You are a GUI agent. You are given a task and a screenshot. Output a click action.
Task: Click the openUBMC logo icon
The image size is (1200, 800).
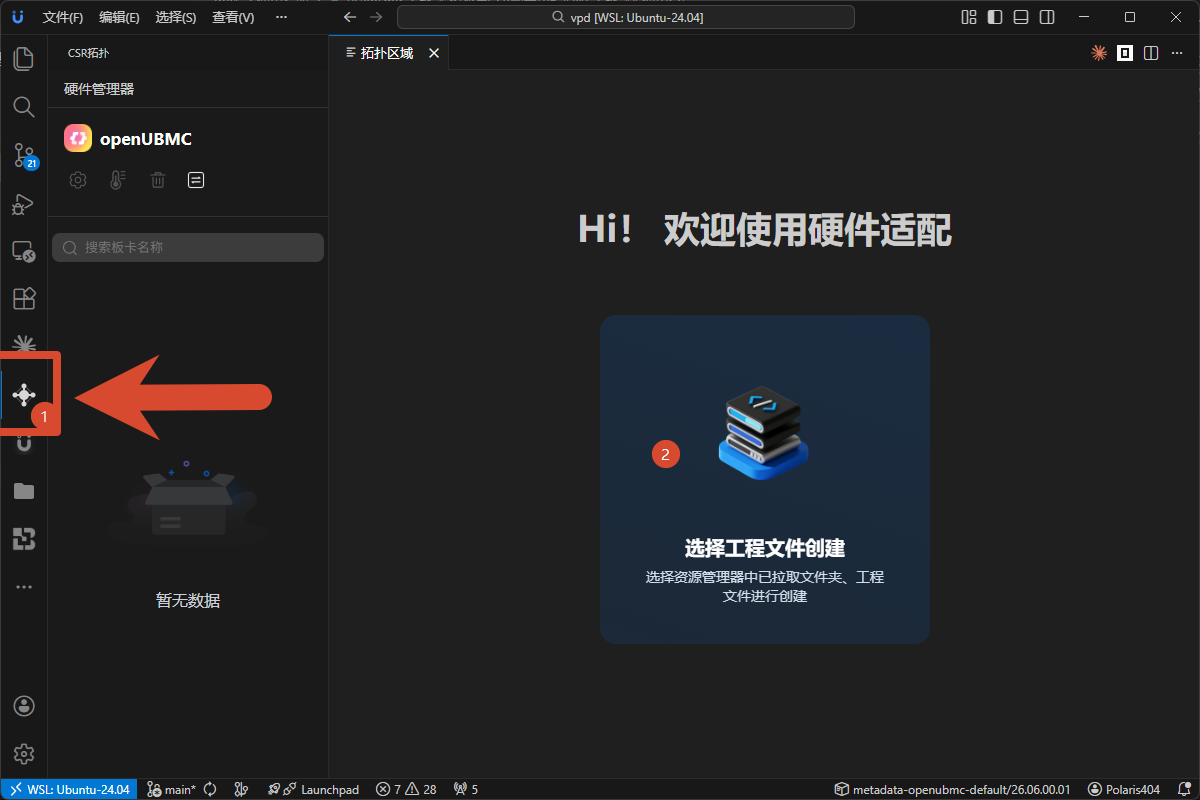78,139
